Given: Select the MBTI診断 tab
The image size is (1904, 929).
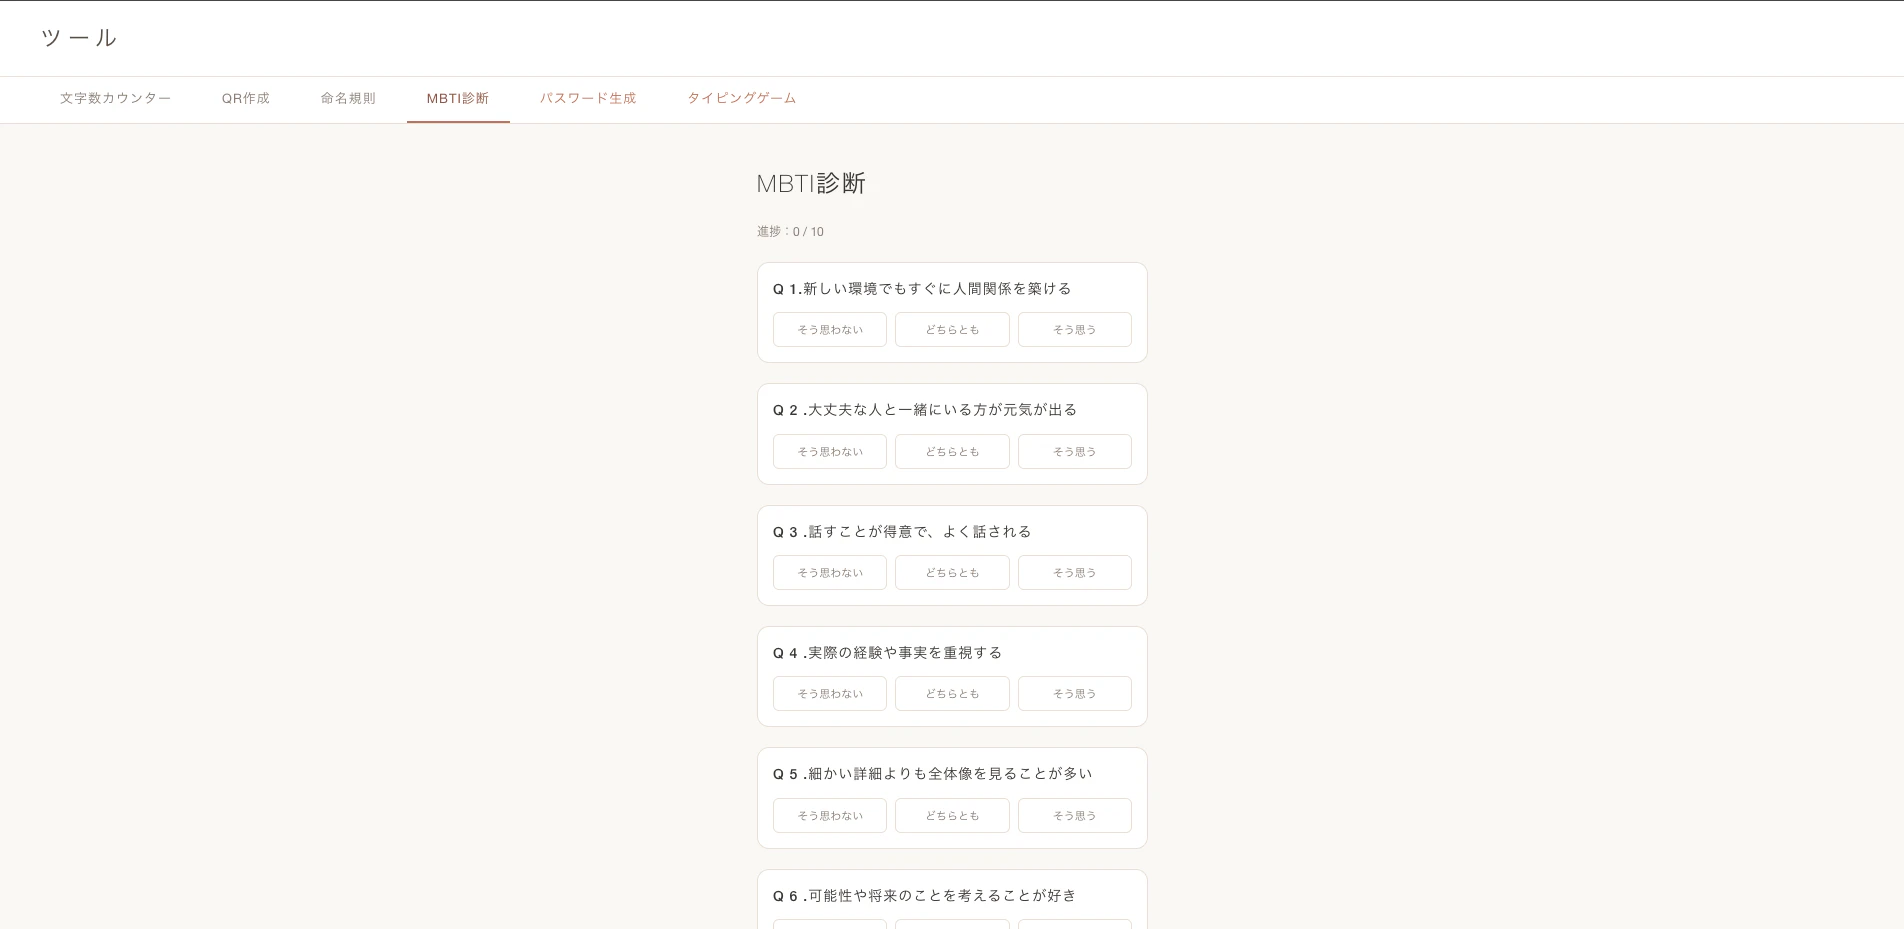Looking at the screenshot, I should [458, 99].
